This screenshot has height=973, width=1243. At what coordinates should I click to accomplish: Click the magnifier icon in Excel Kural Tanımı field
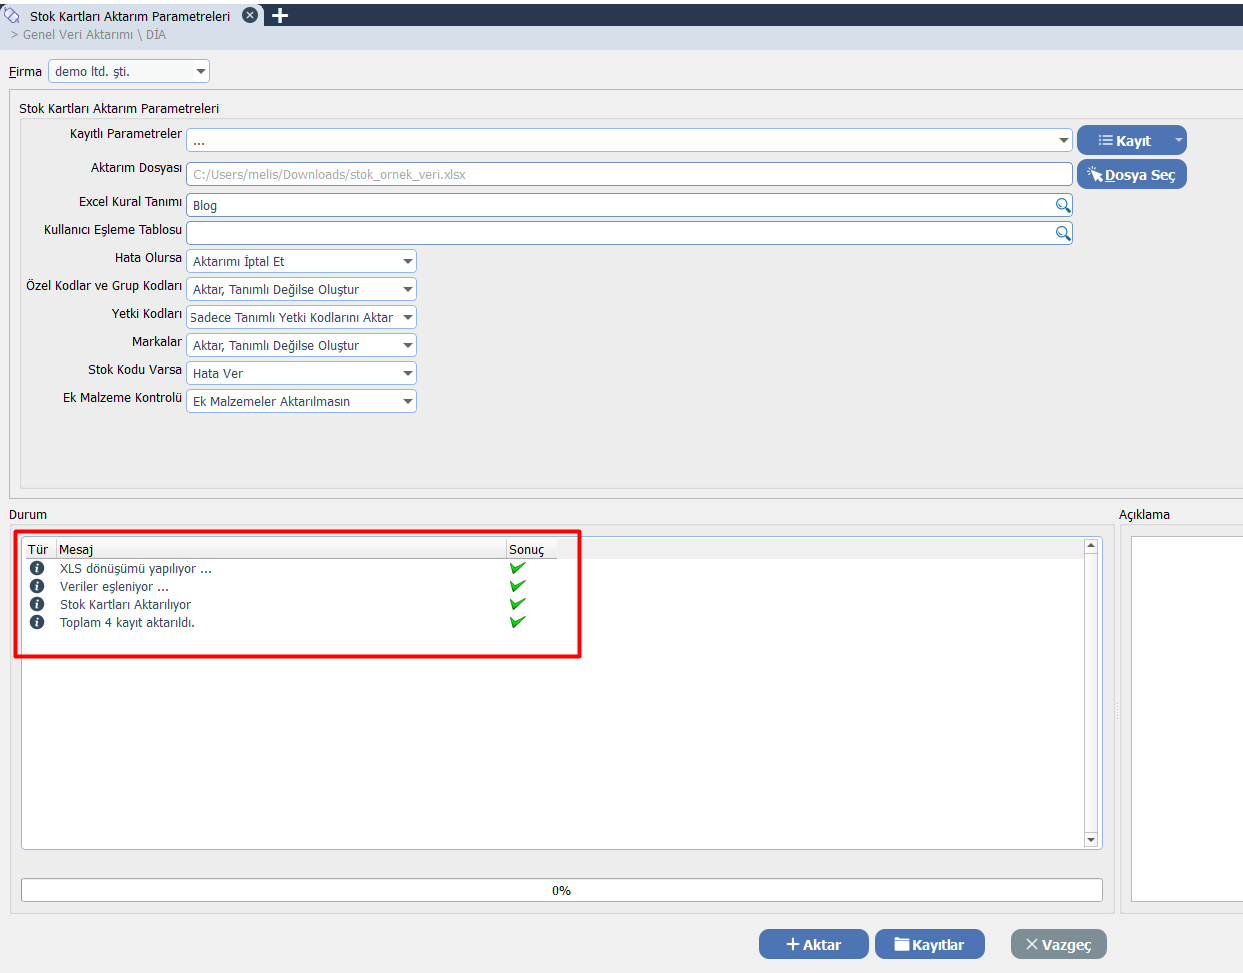click(x=1062, y=205)
